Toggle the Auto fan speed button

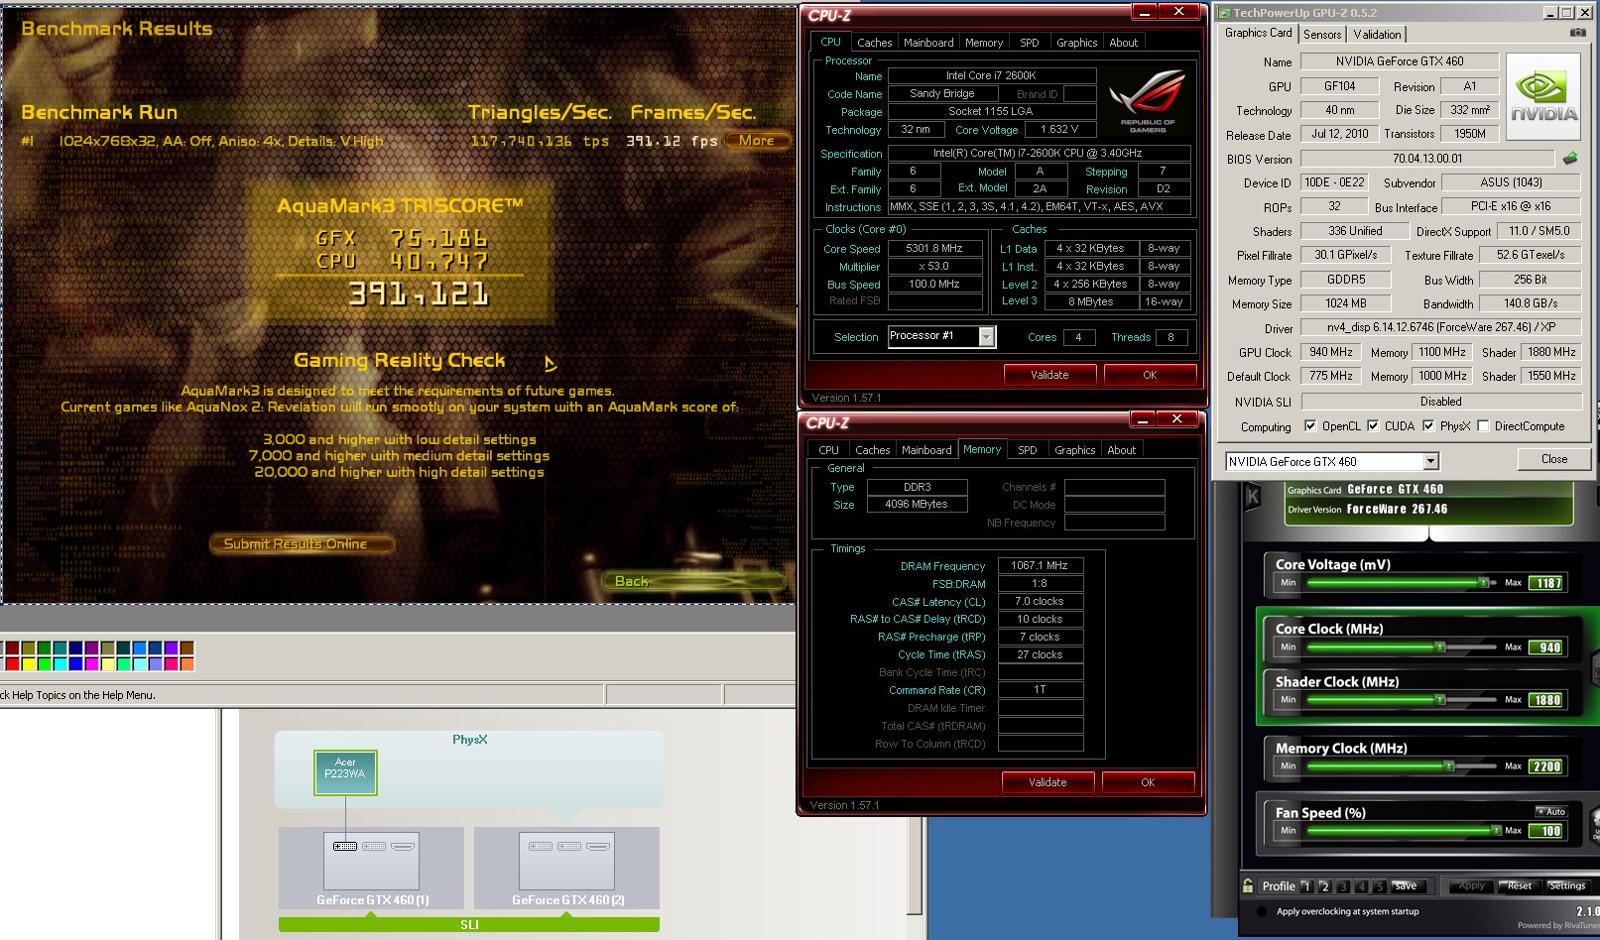pos(1551,811)
